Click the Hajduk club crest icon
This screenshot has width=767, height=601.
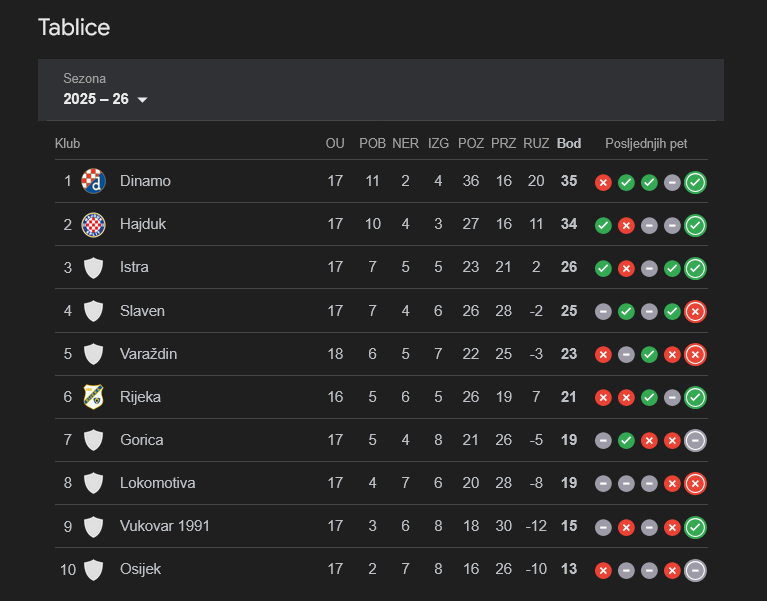[x=93, y=224]
